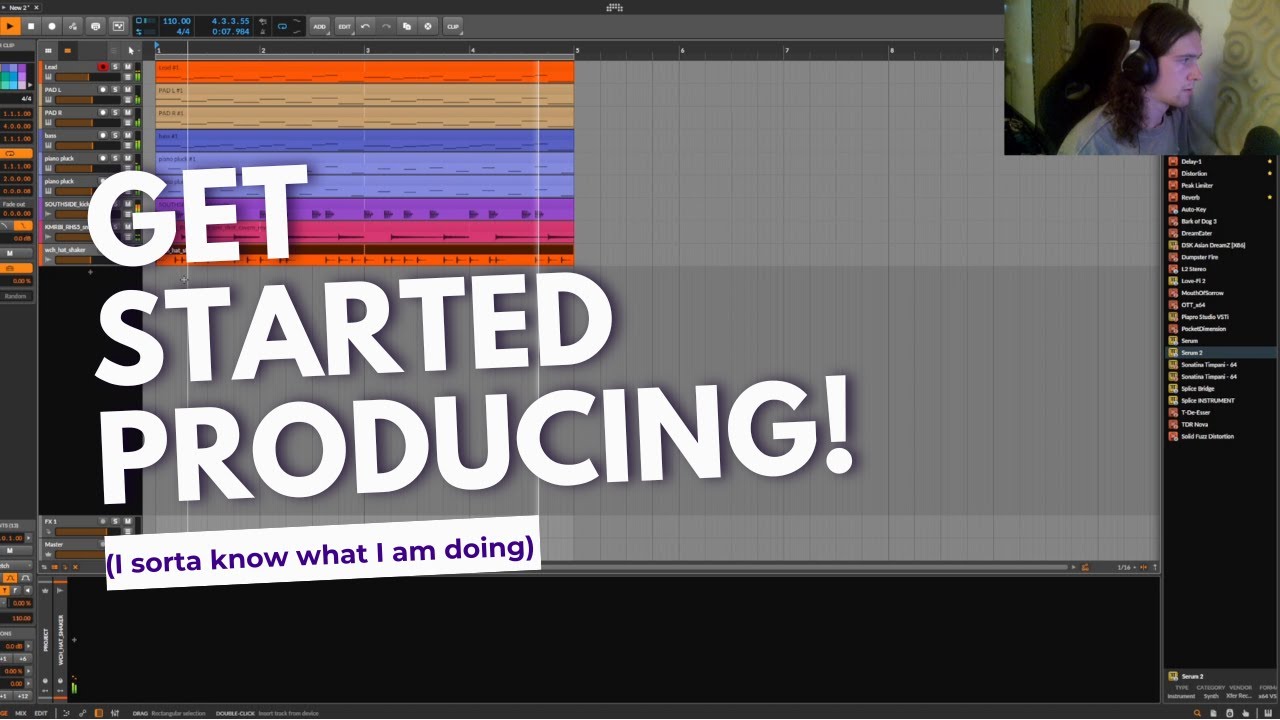Viewport: 1280px width, 720px height.
Task: Toggle the favorite star next to Reverb
Action: click(1270, 197)
